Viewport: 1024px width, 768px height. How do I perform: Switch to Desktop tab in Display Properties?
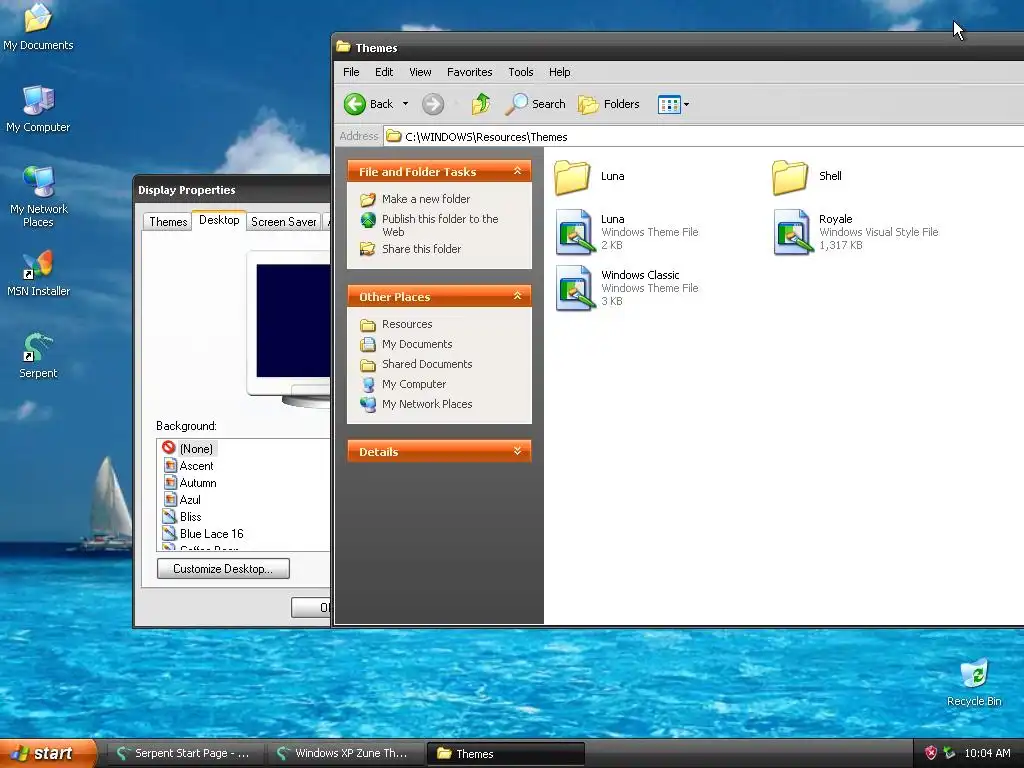pos(219,220)
